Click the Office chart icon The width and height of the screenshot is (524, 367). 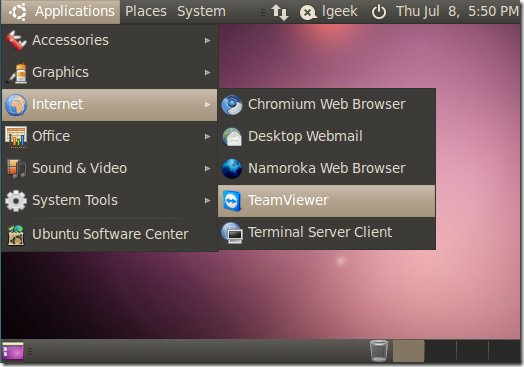tap(16, 137)
